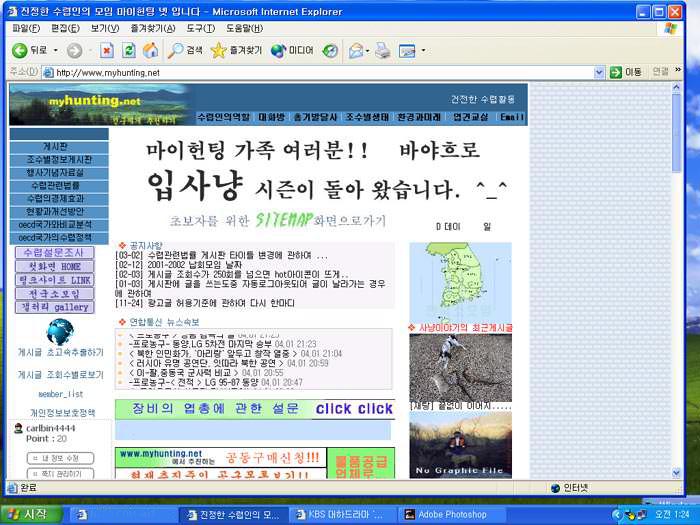Click the History icon in toolbar

(x=330, y=50)
